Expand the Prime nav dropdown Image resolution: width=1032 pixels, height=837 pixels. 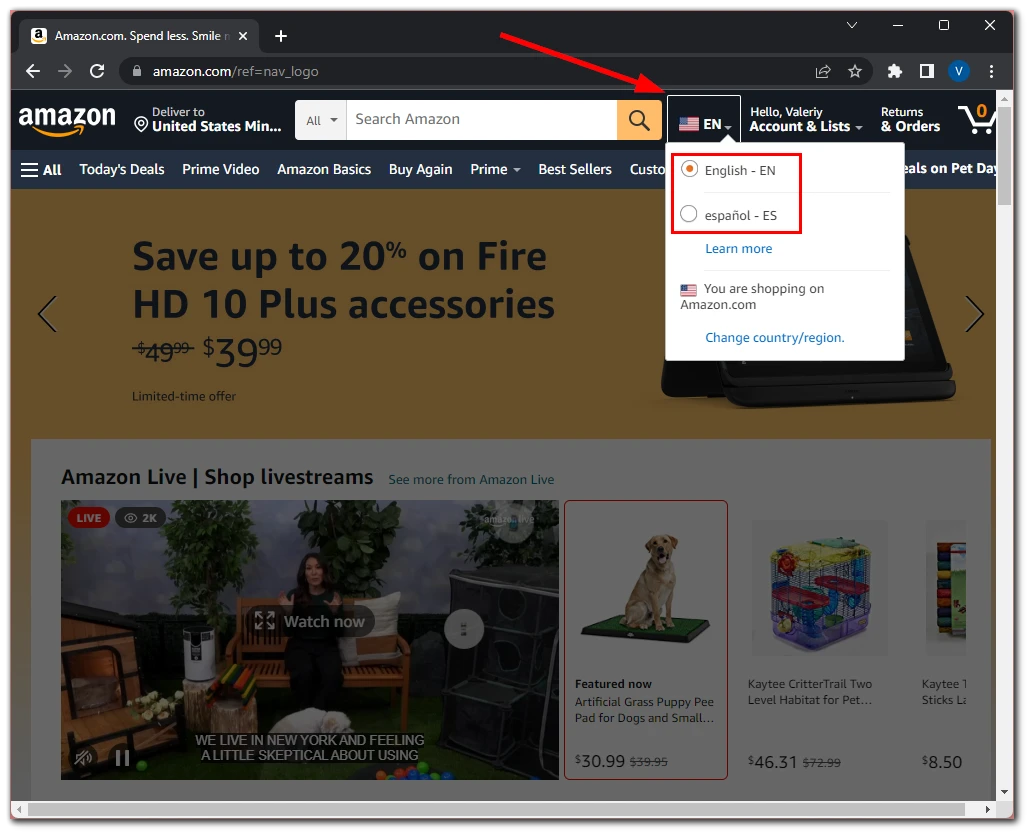(x=496, y=169)
